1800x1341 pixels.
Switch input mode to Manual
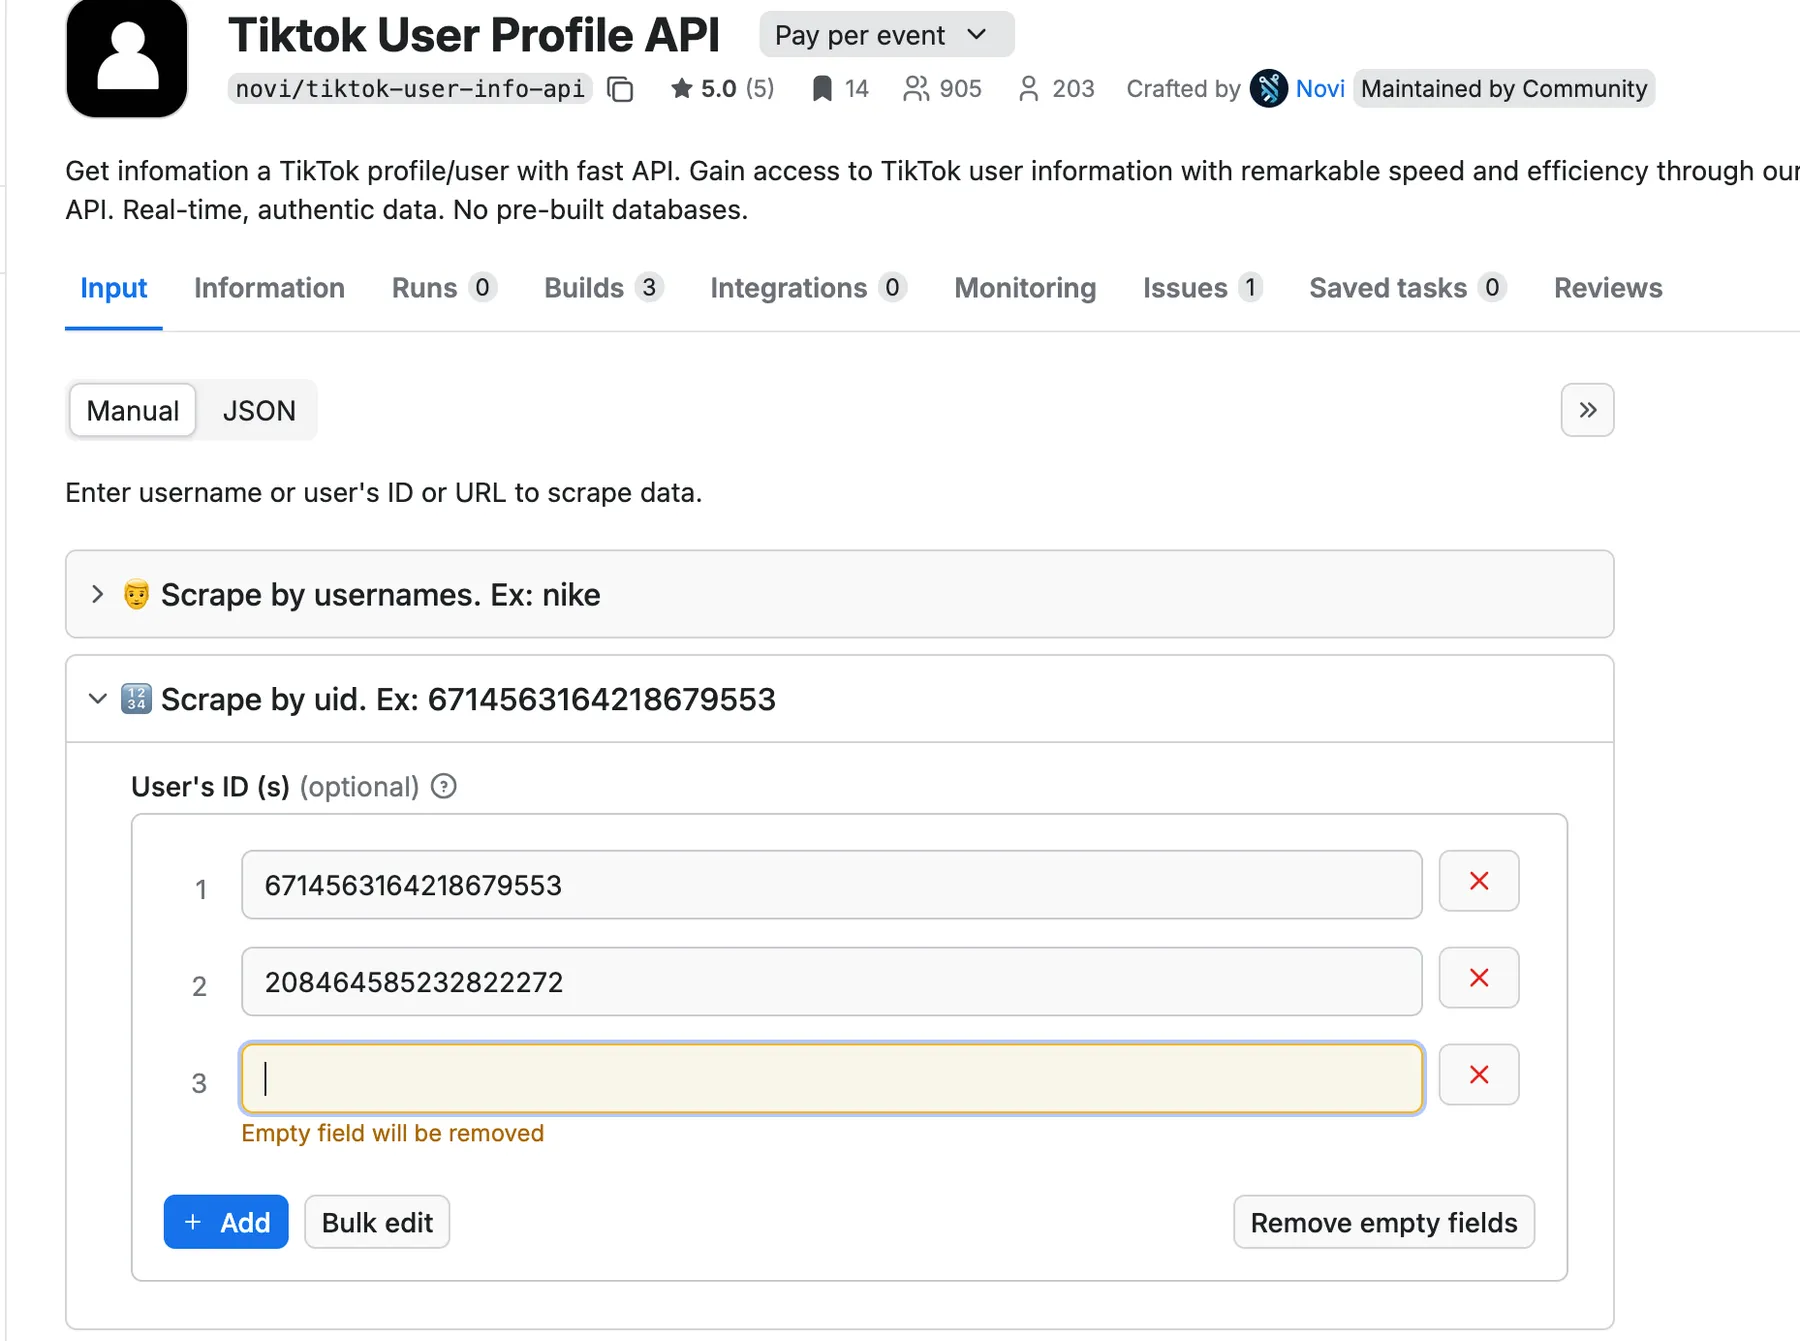133,411
